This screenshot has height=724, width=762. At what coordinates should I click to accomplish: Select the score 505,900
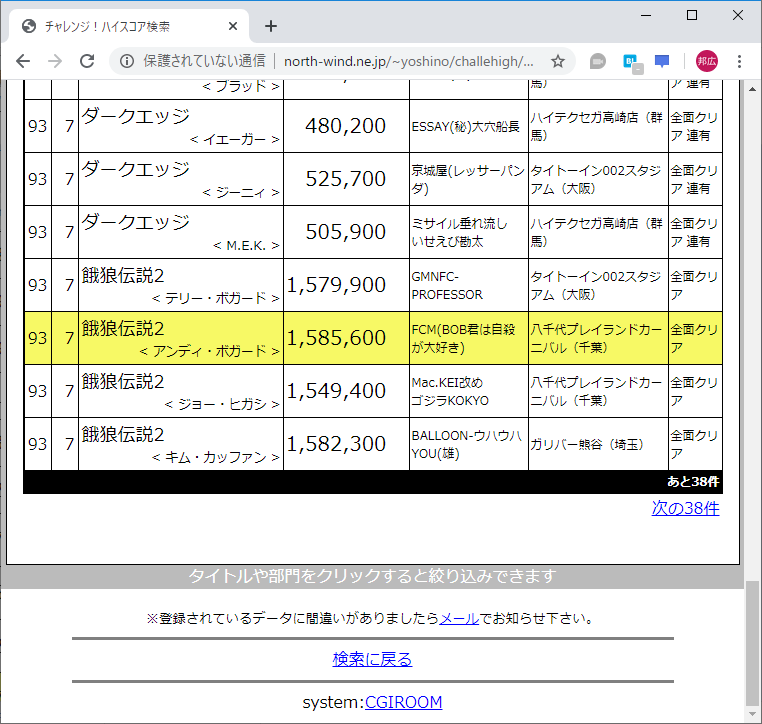pyautogui.click(x=346, y=232)
